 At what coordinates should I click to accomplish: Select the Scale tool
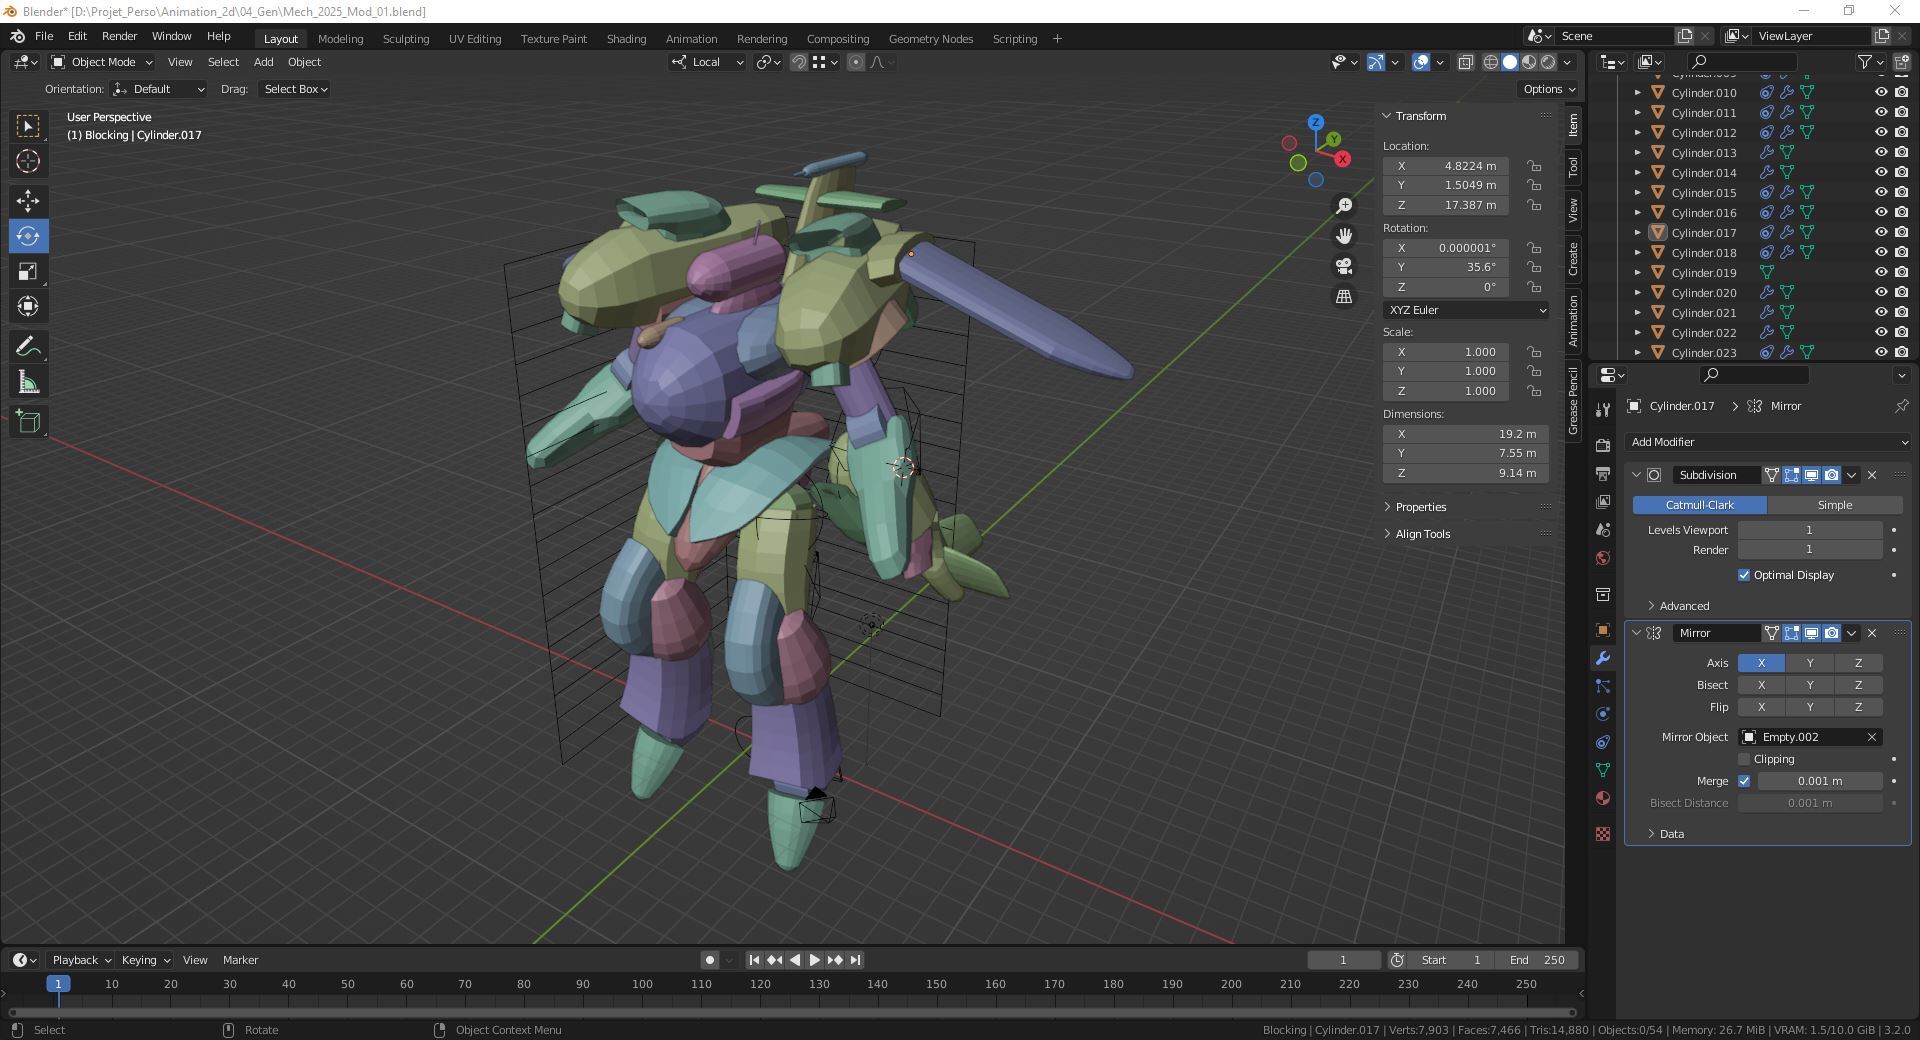(x=28, y=272)
